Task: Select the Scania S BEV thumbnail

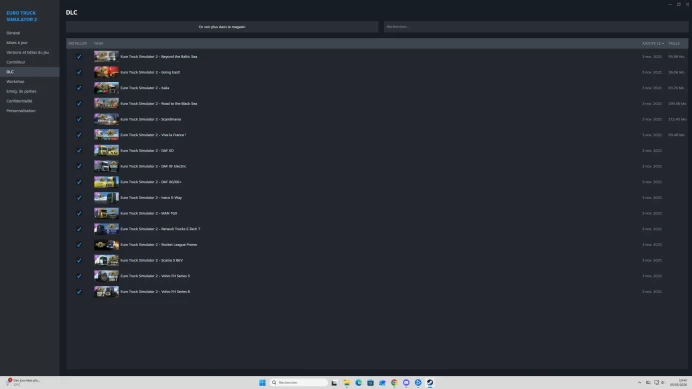Action: tap(106, 260)
